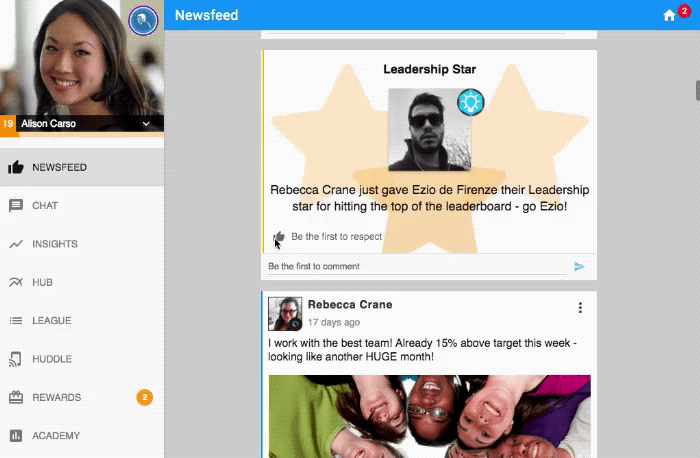Open Ezio de Firenze's photo in the star post
700x458 pixels.
pyautogui.click(x=429, y=129)
